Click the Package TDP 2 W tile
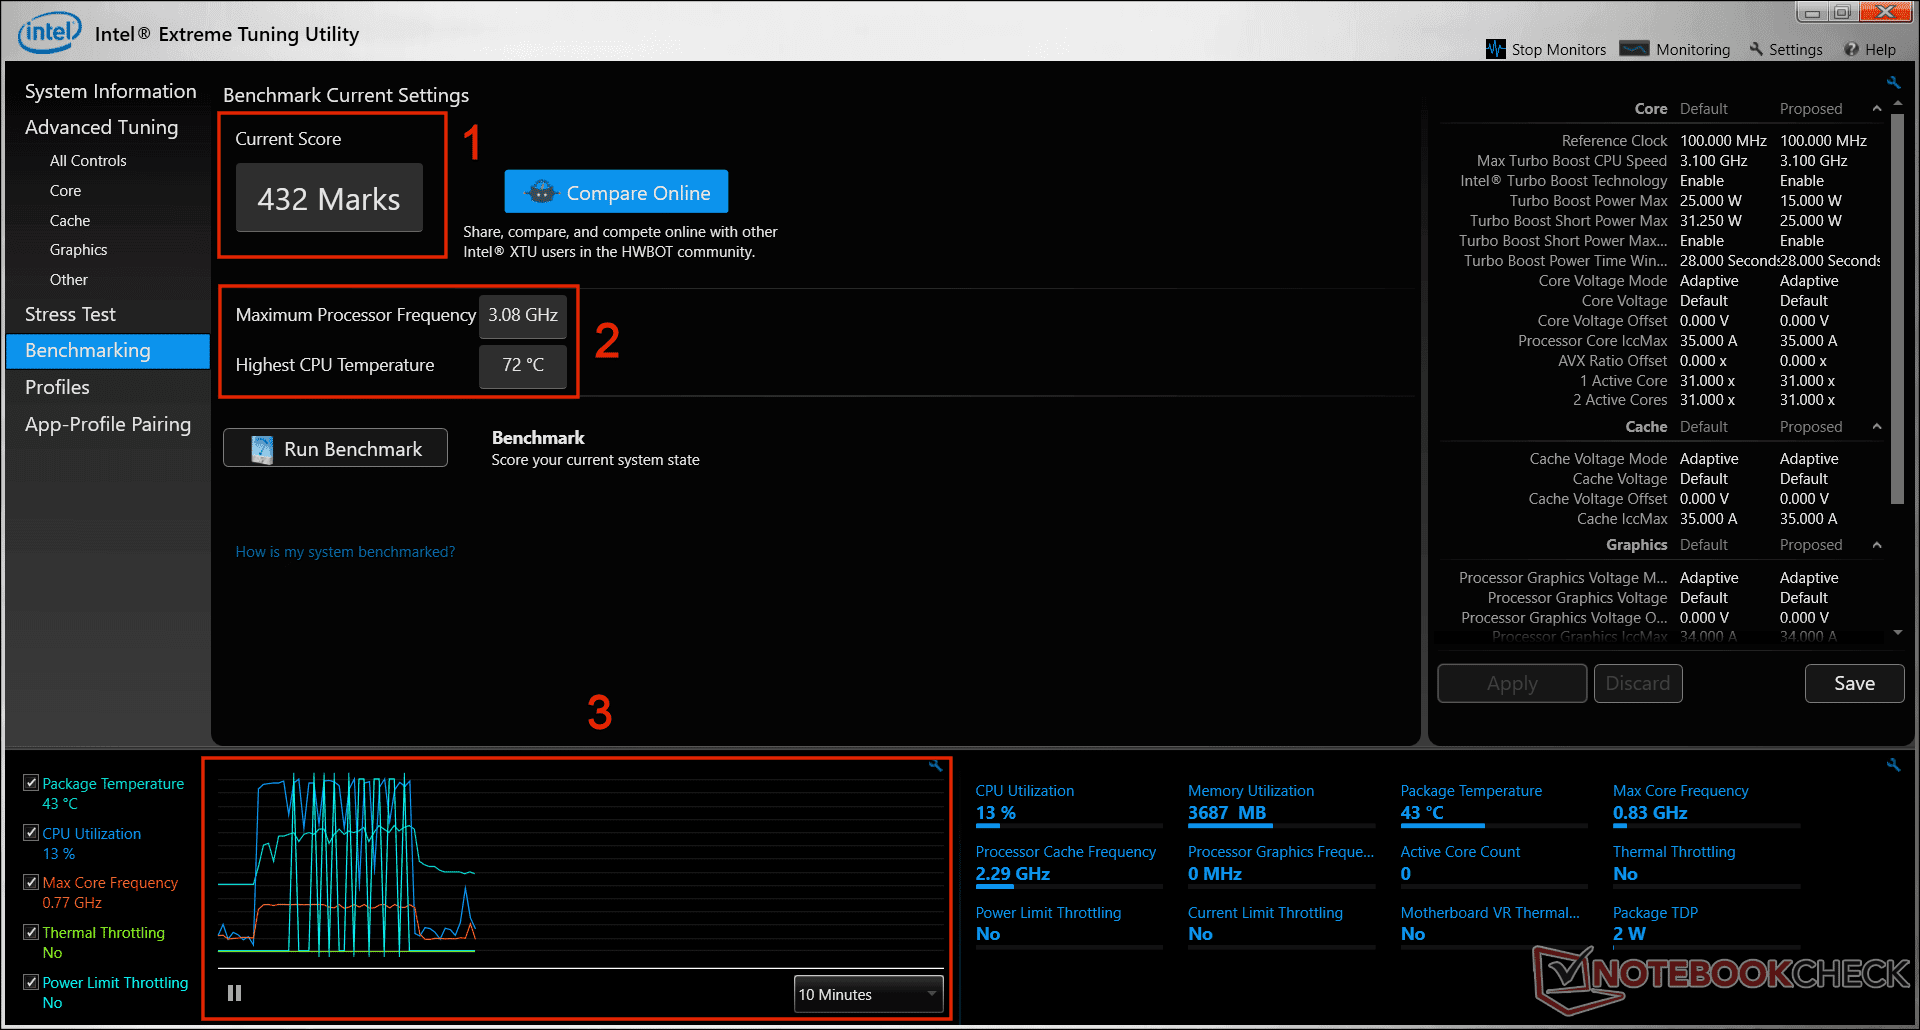 [1706, 925]
